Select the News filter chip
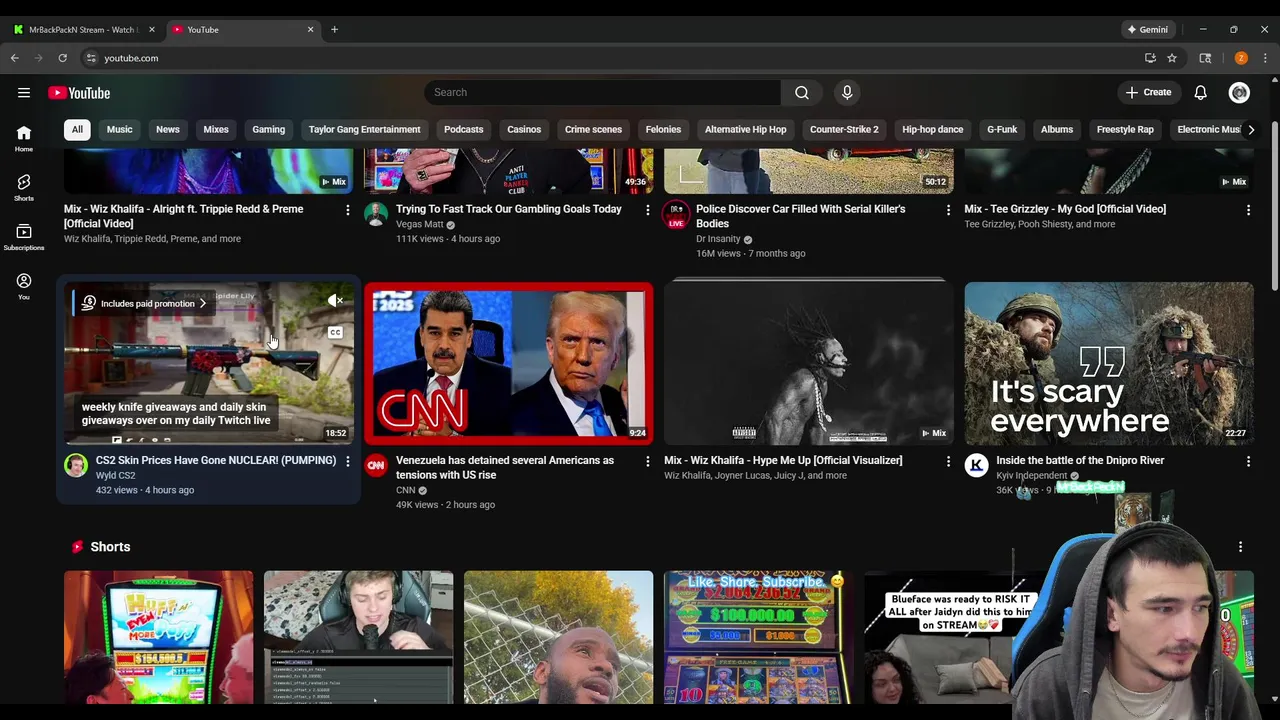The width and height of the screenshot is (1280, 720). (x=168, y=130)
